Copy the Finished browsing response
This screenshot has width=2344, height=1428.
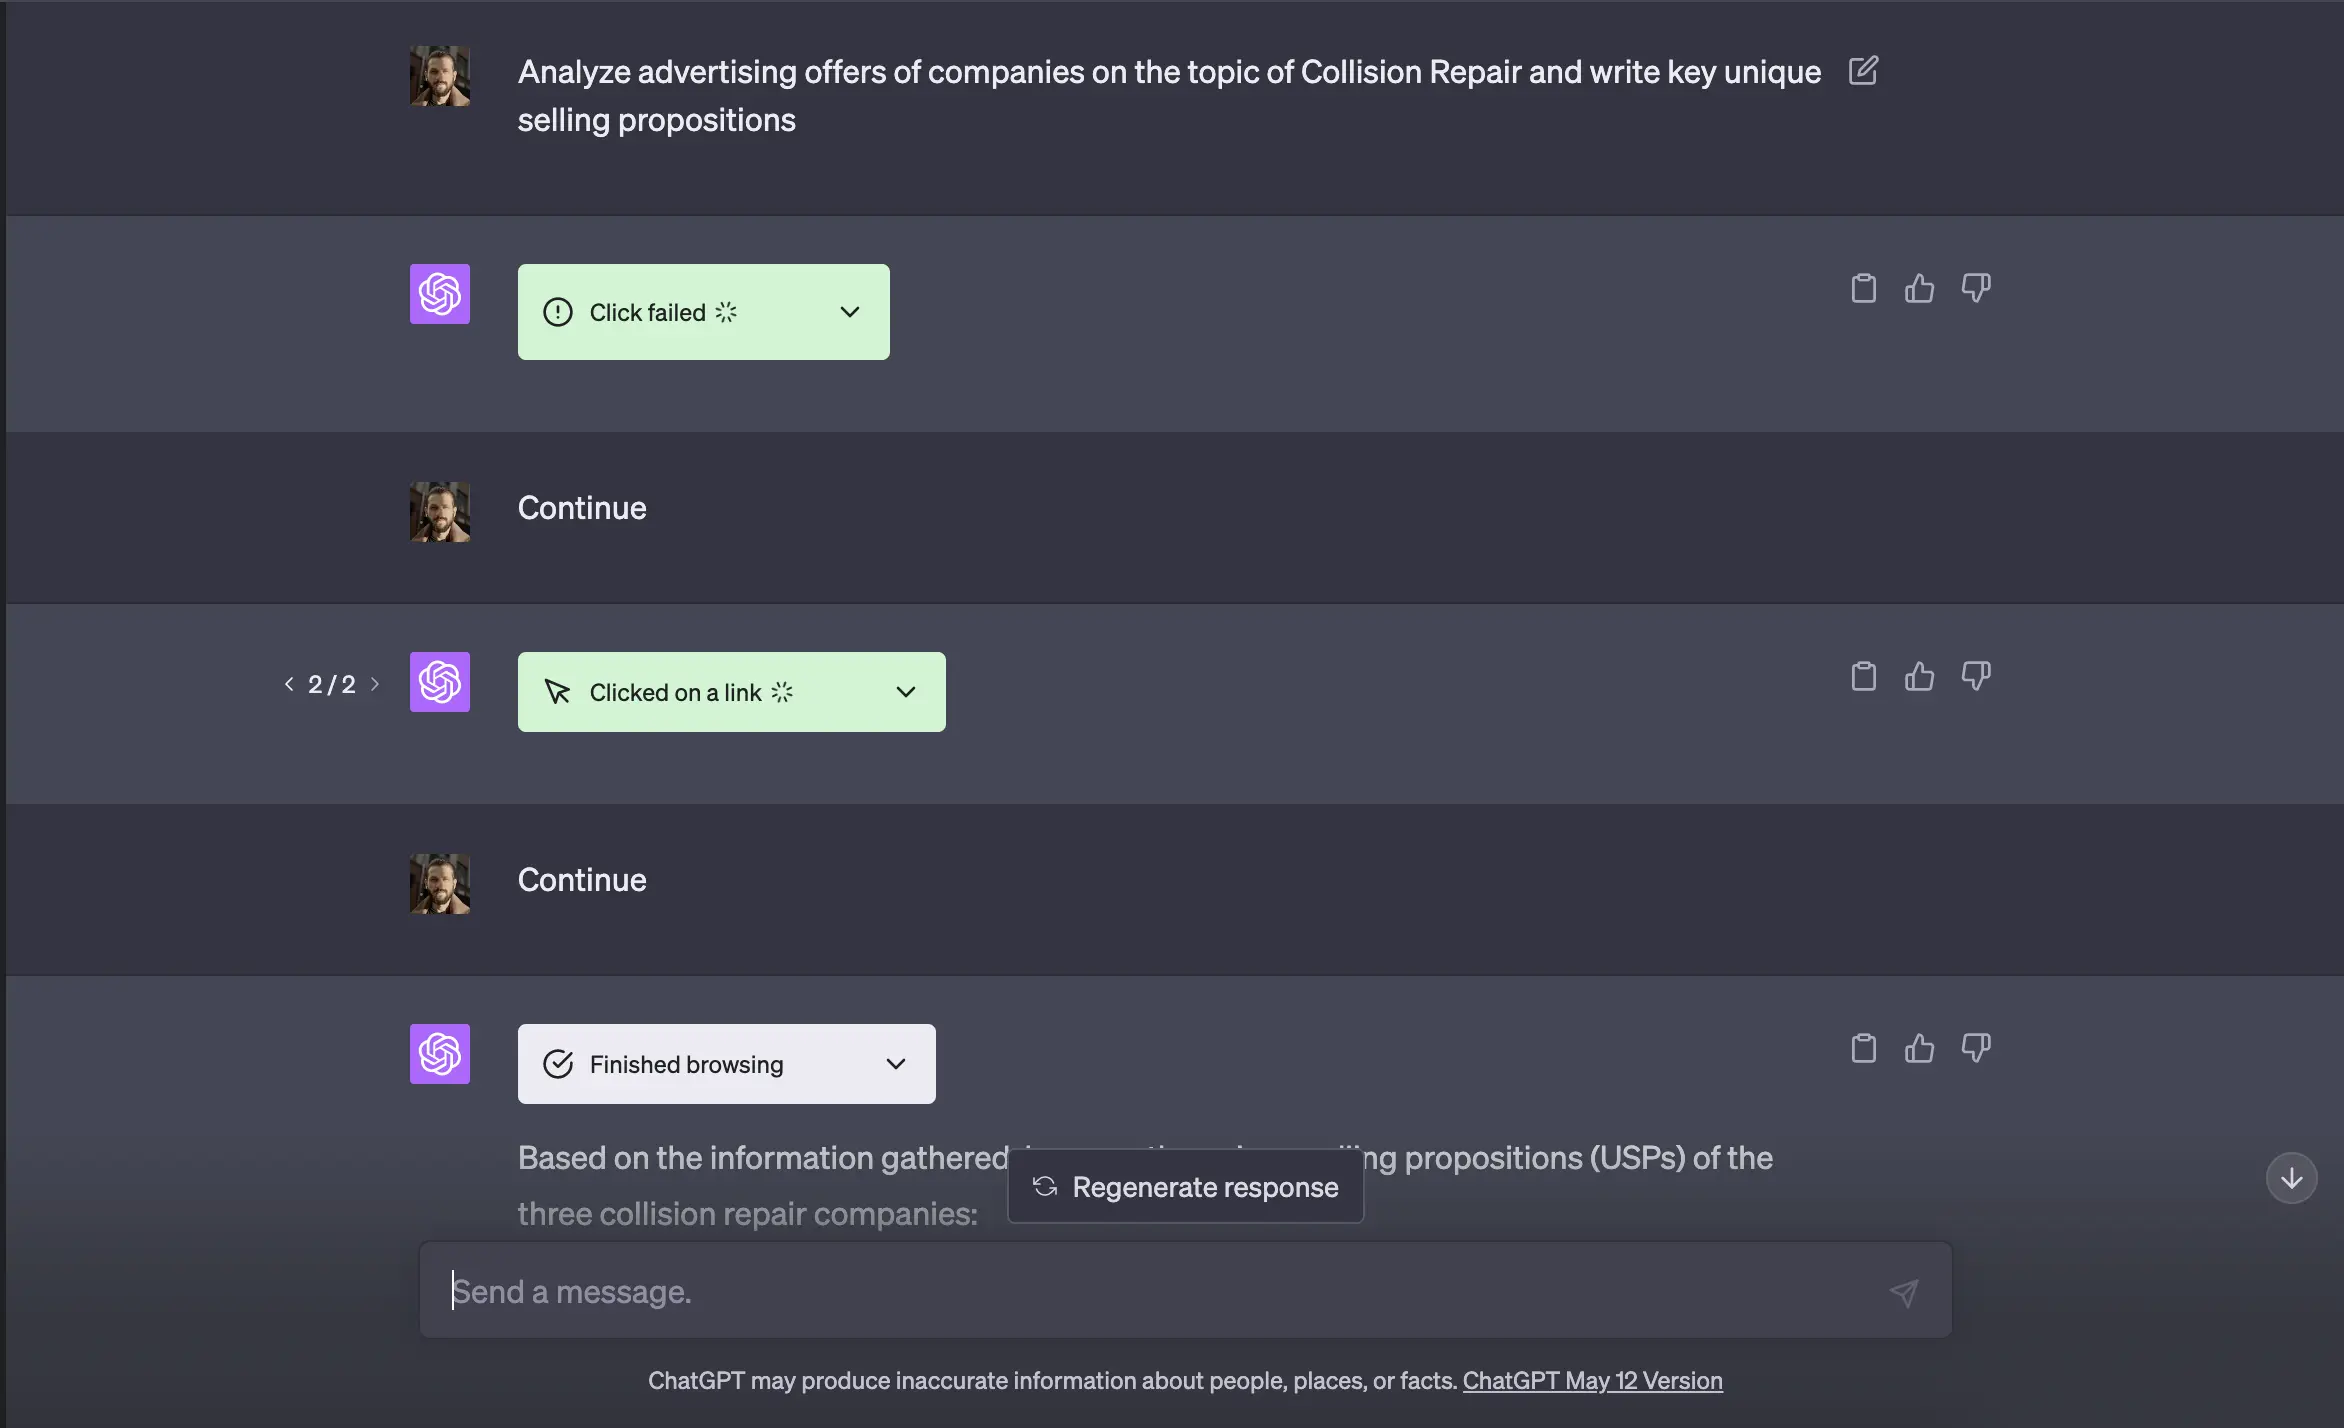tap(1863, 1048)
